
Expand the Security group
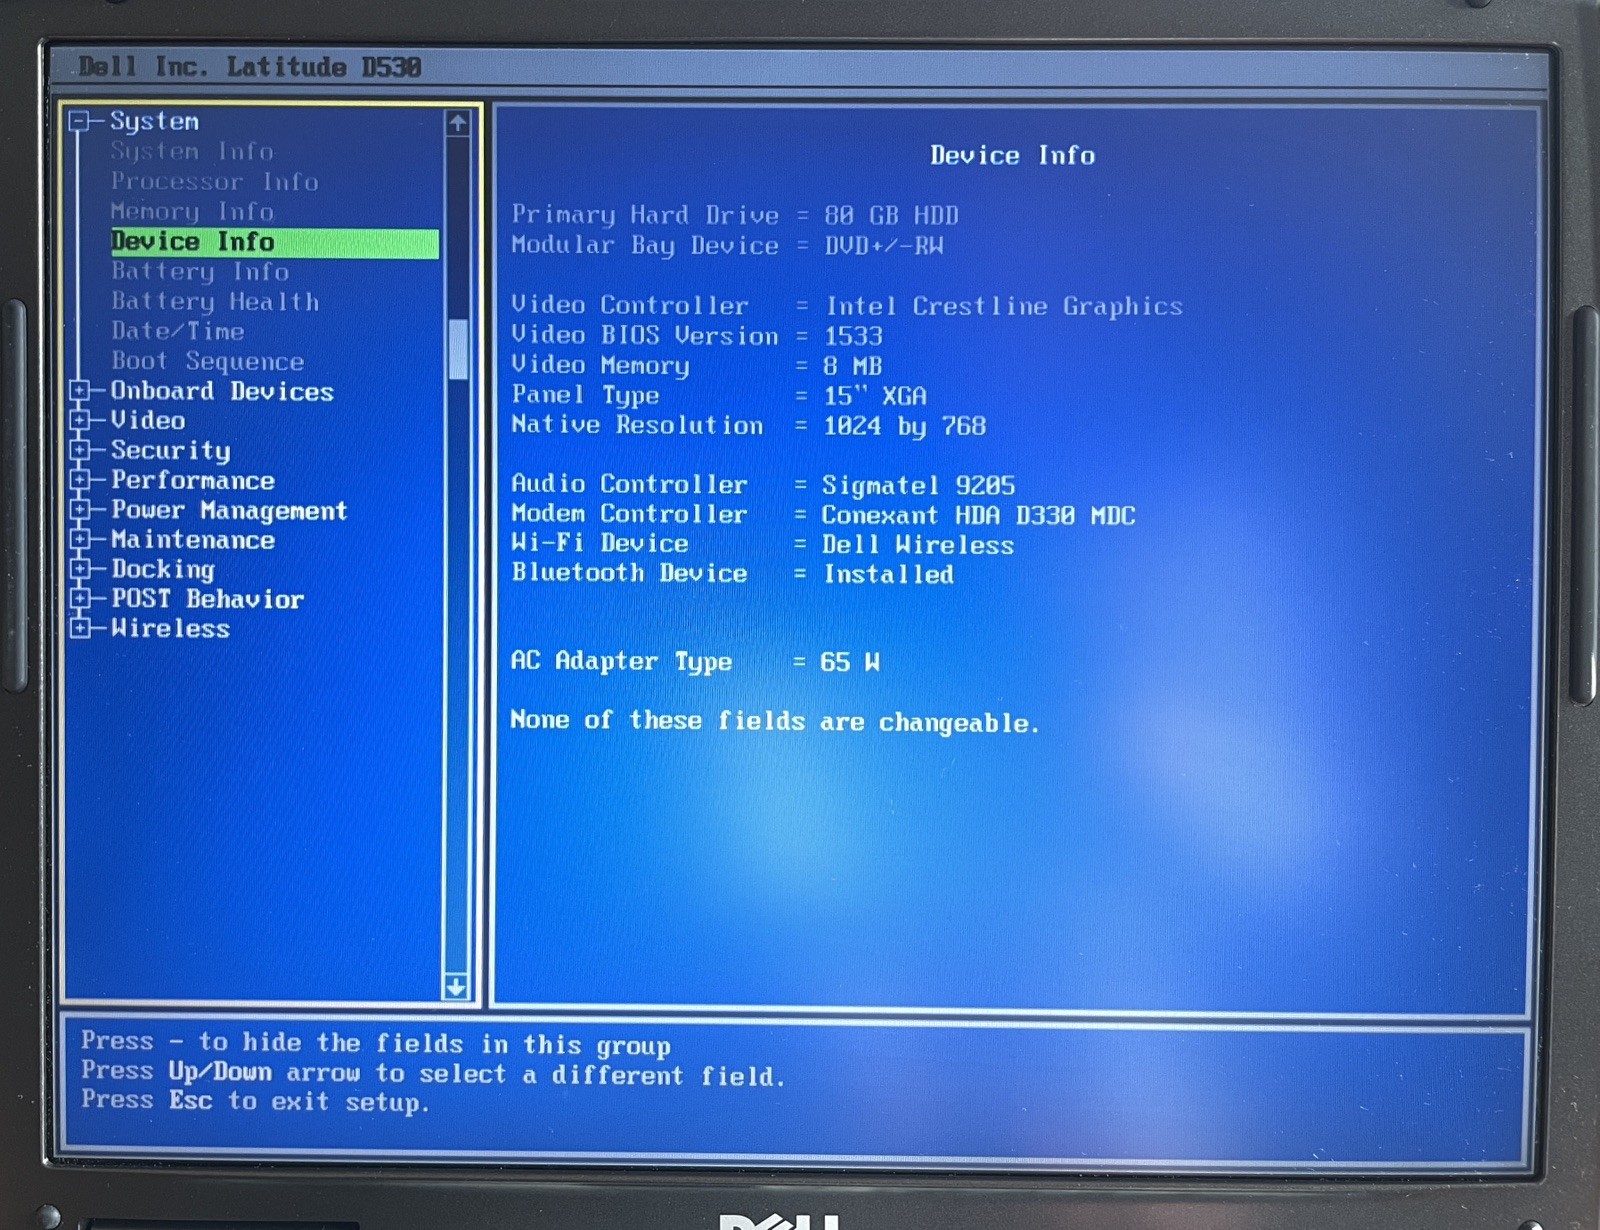pos(80,451)
